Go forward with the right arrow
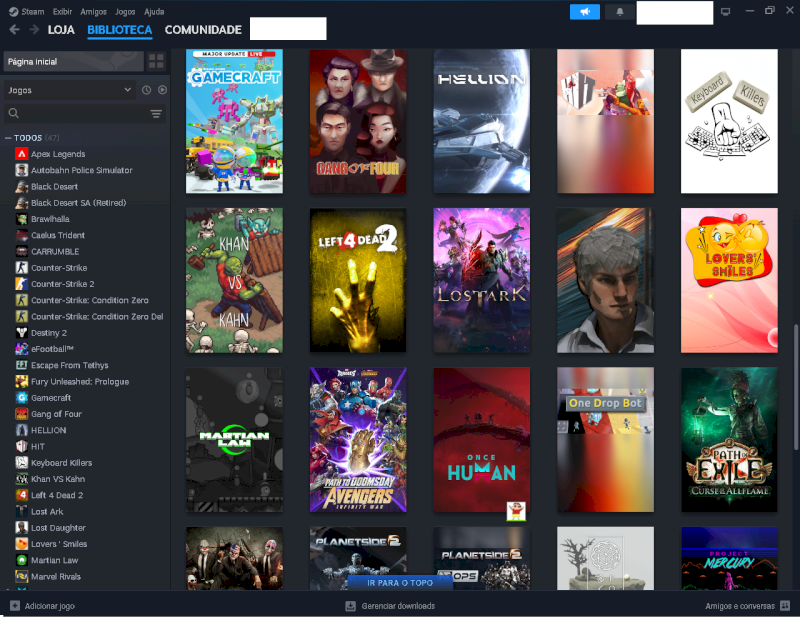Viewport: 800px width, 640px height. [x=34, y=30]
